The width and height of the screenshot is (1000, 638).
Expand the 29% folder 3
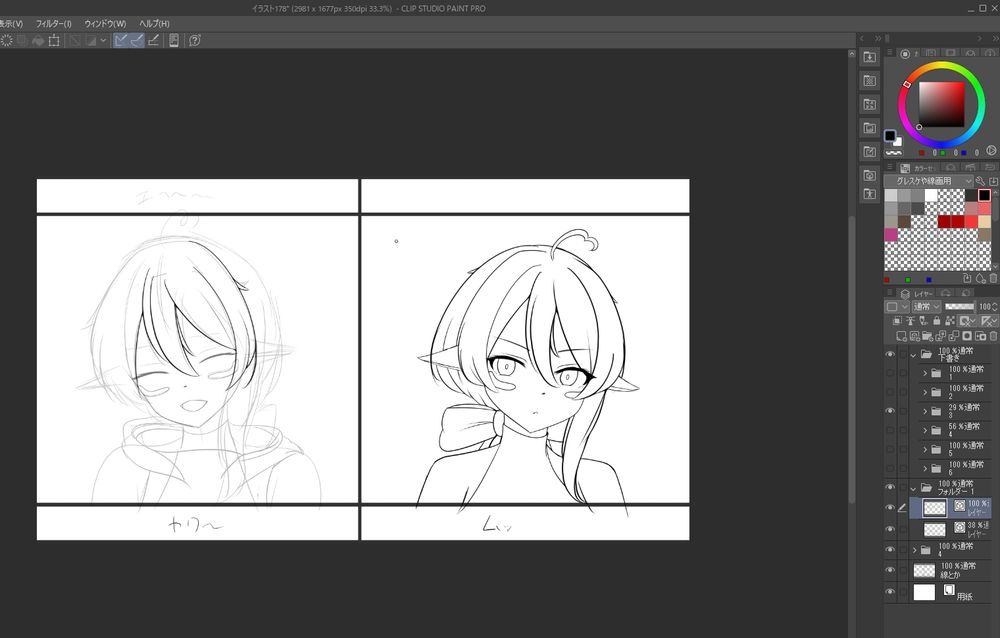(925, 412)
